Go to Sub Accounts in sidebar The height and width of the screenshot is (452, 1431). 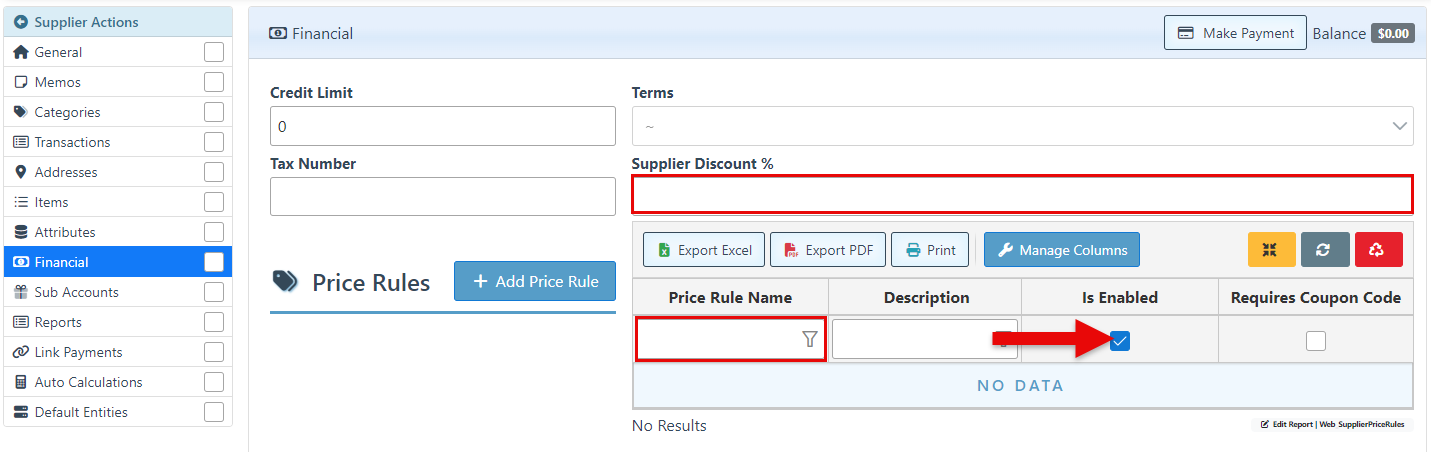pos(76,292)
